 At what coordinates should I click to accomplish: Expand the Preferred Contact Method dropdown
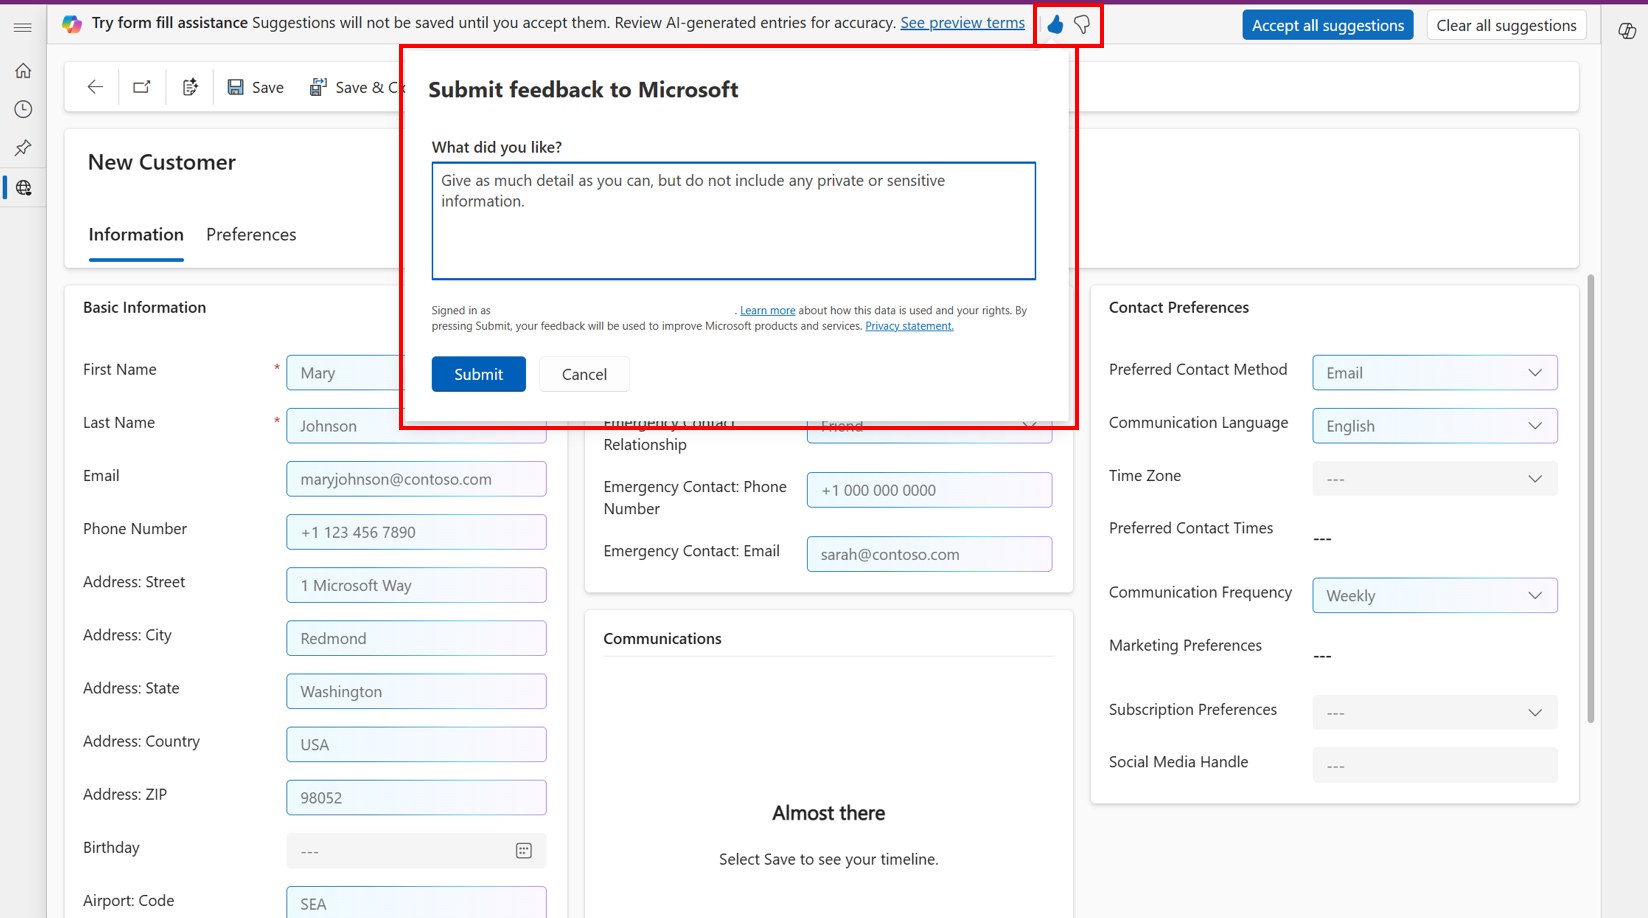1535,372
